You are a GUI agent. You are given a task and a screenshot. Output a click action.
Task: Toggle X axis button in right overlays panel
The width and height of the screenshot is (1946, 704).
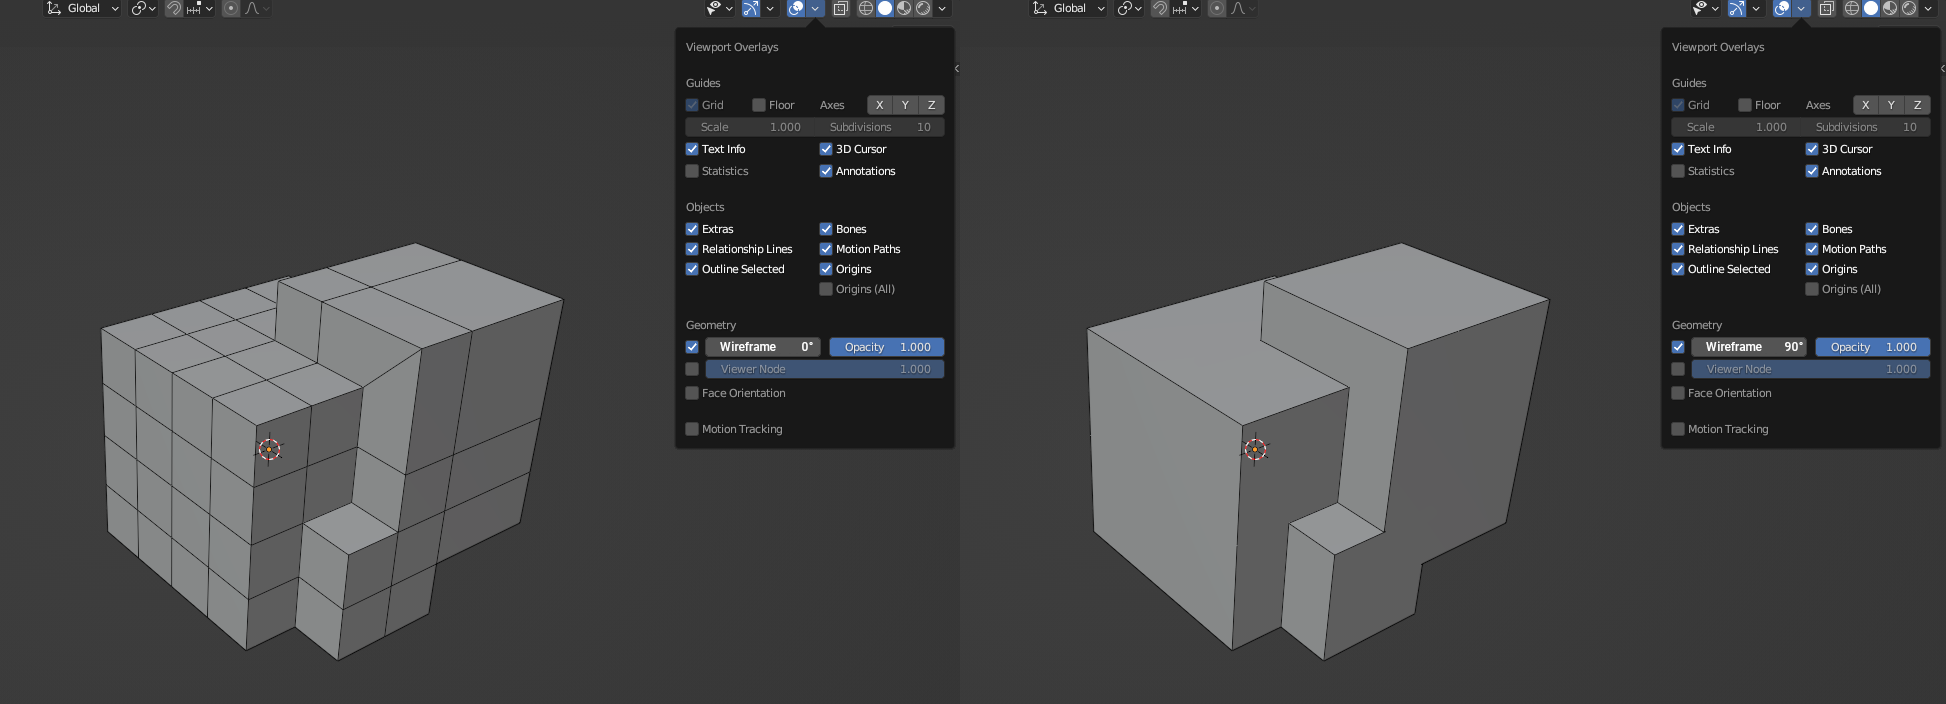[x=1865, y=105]
